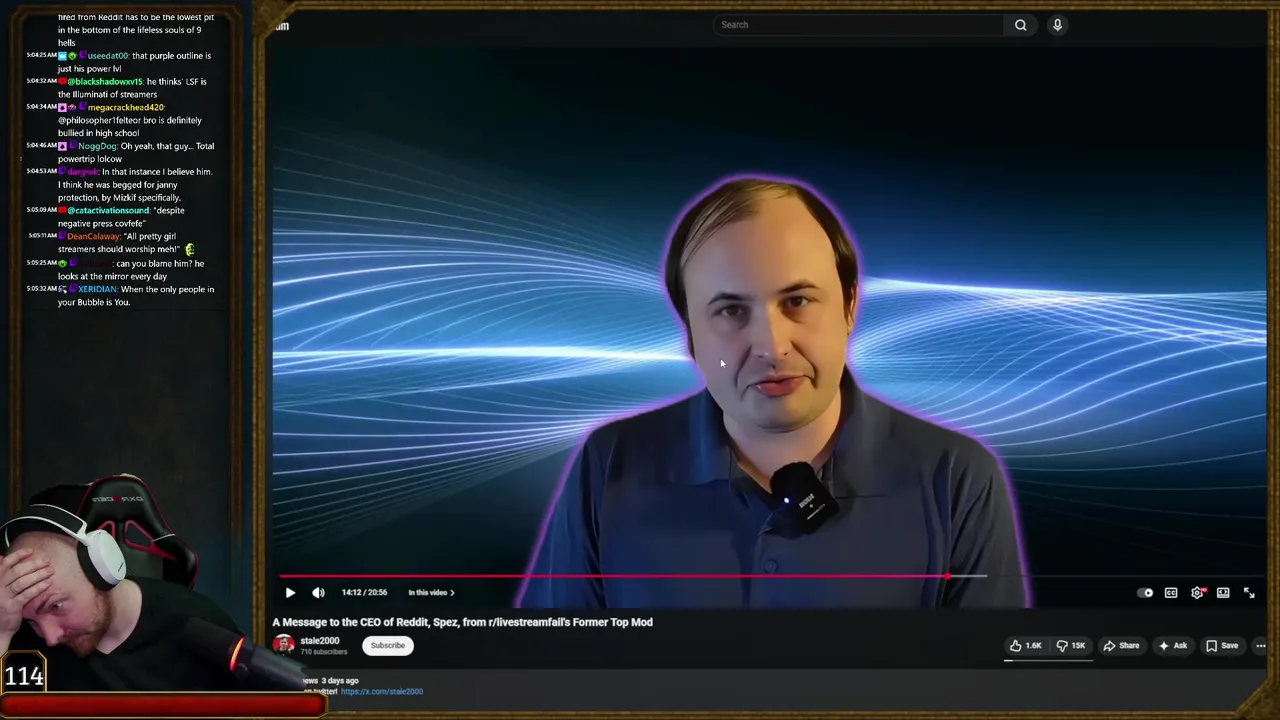The width and height of the screenshot is (1280, 720).
Task: Like the video (1.6K thumbs up)
Action: (x=1025, y=646)
